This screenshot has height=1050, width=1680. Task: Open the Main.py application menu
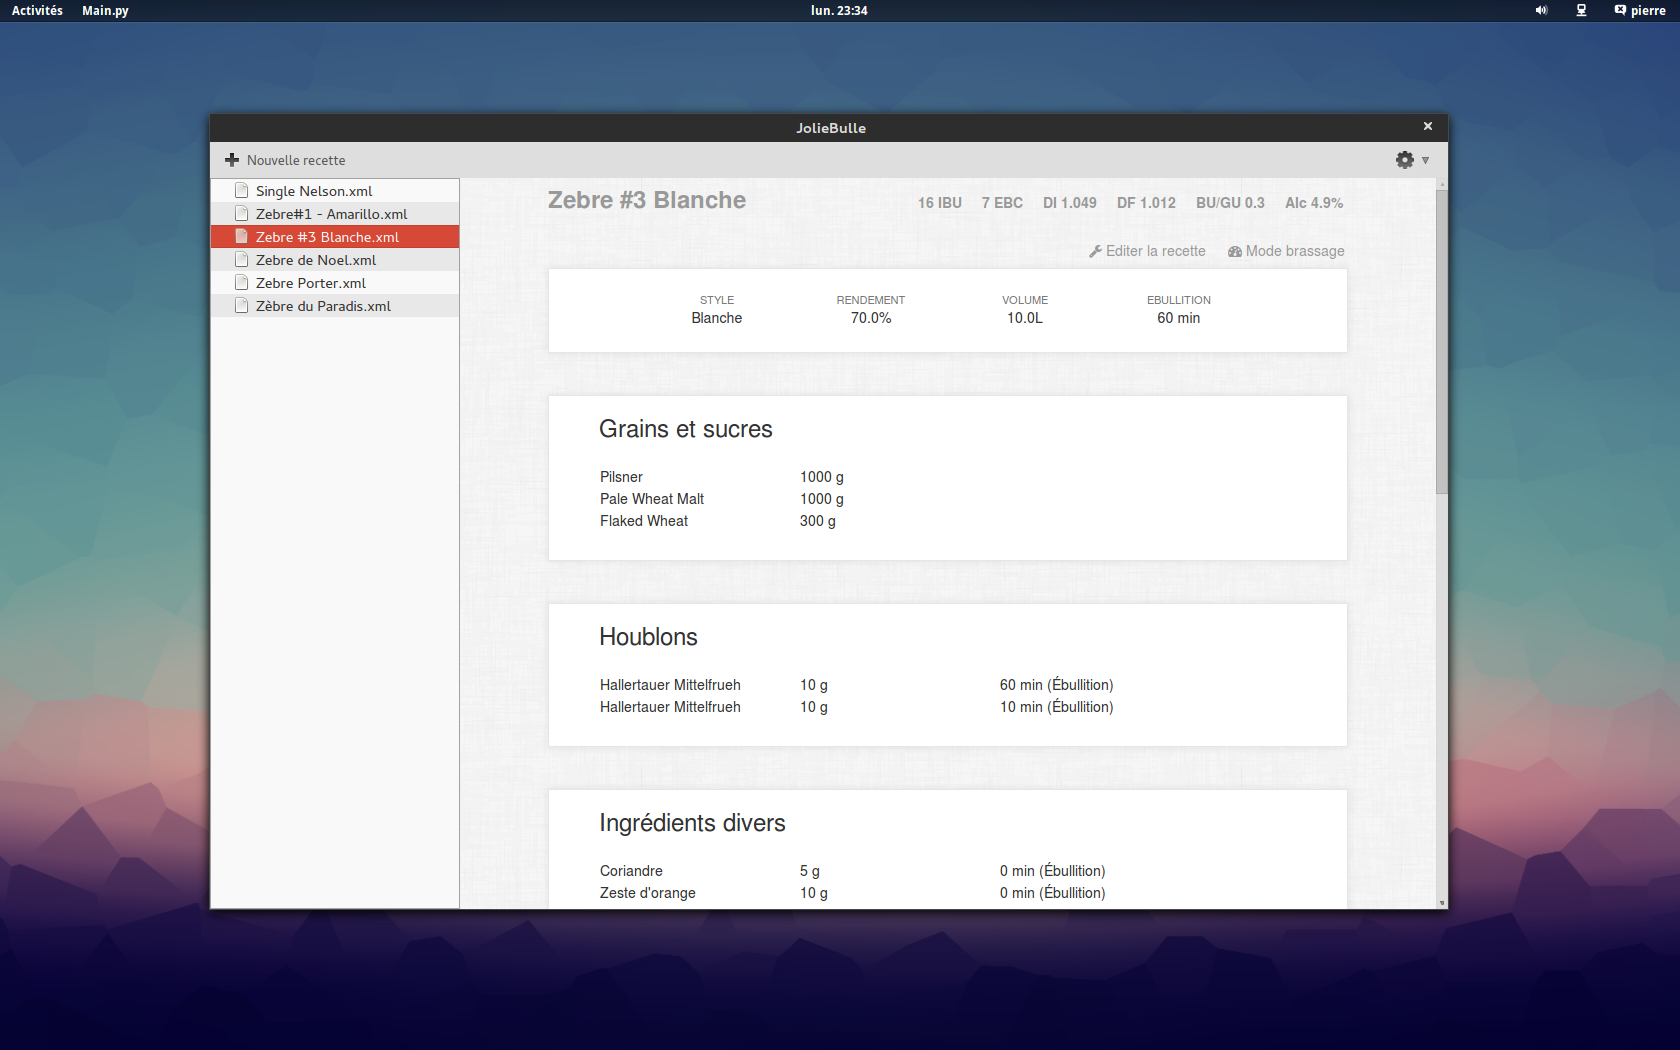pos(105,10)
